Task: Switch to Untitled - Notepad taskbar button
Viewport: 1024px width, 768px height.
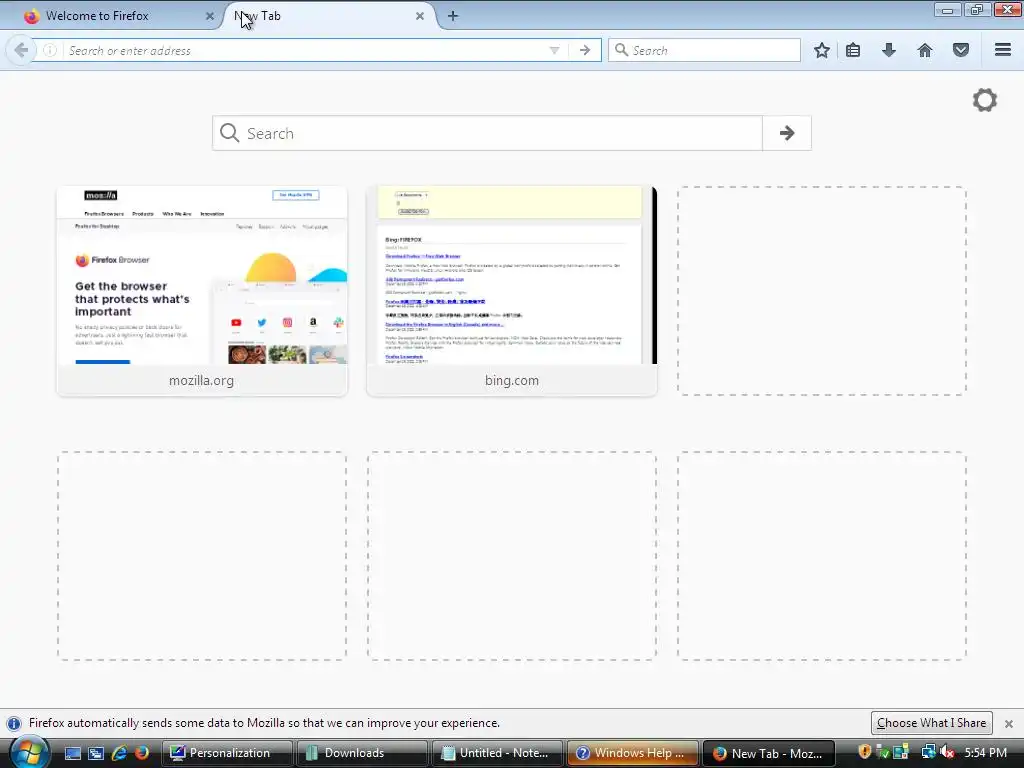Action: [498, 753]
